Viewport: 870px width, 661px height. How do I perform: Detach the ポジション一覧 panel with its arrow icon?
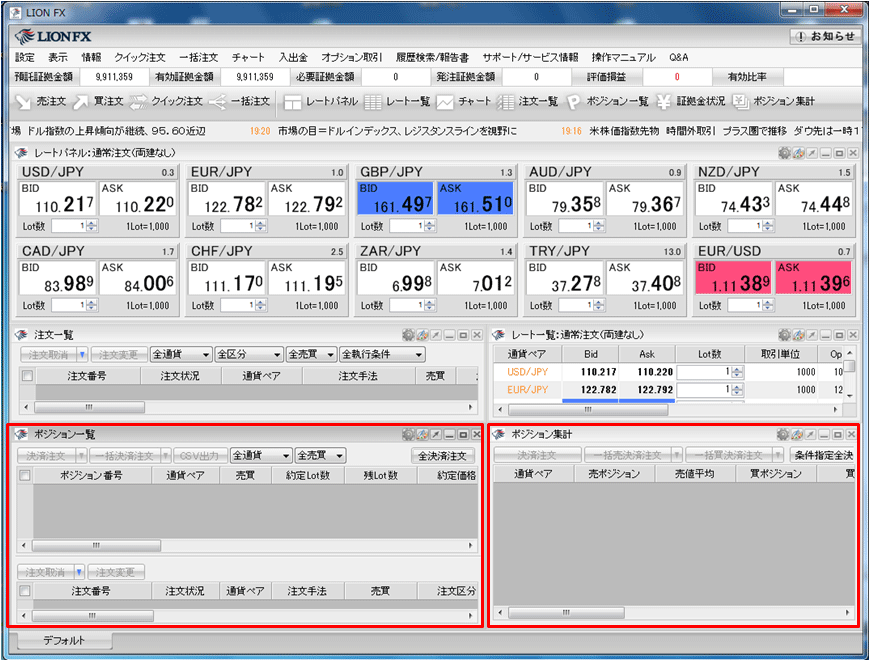tap(436, 434)
